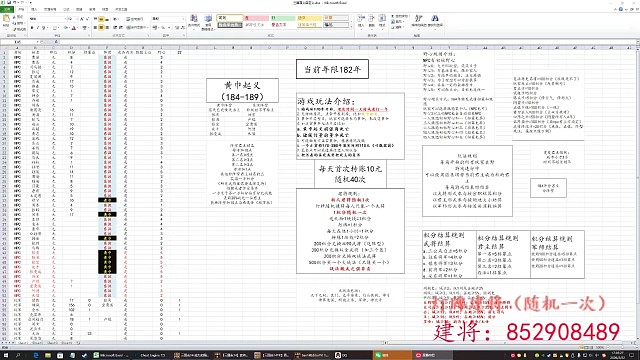Click inside the formula bar input
This screenshot has height=360, width=640.
coord(347,42)
